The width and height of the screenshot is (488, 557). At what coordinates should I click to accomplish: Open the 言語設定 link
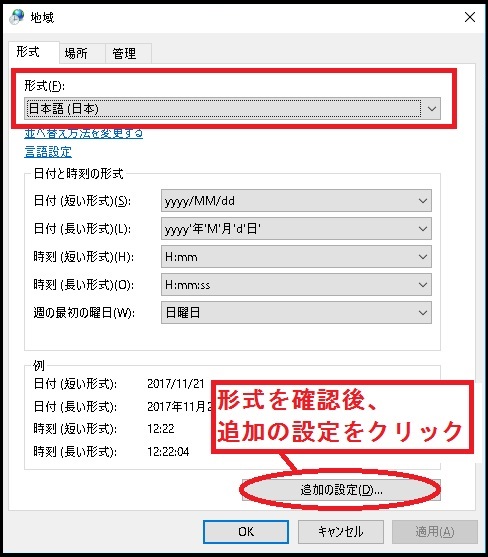(48, 152)
